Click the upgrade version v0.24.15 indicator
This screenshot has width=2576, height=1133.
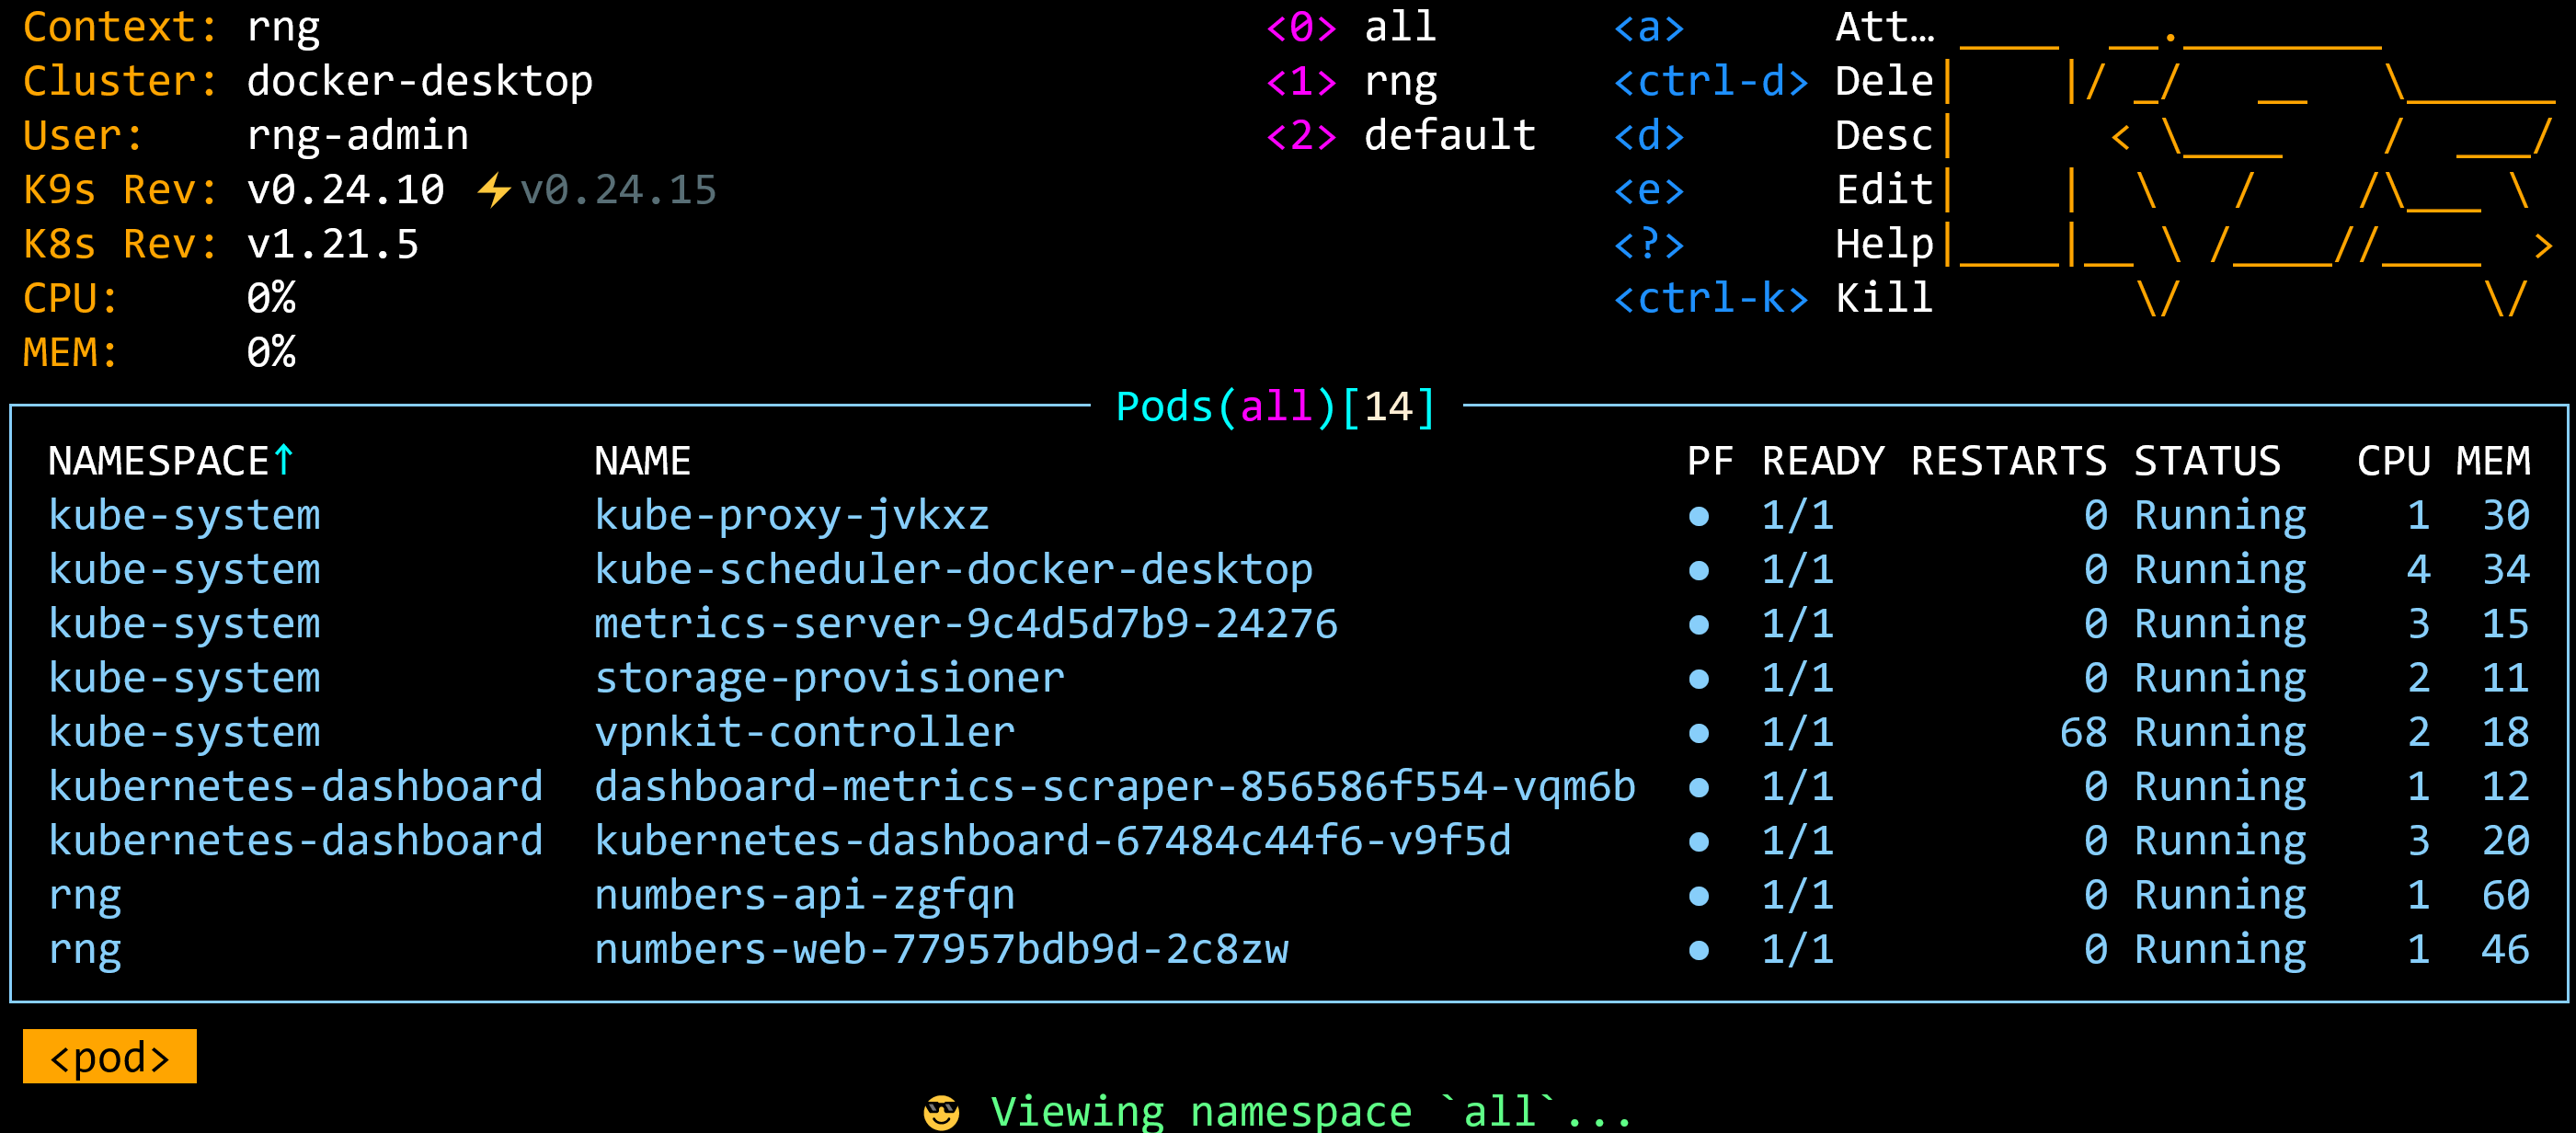coord(618,189)
